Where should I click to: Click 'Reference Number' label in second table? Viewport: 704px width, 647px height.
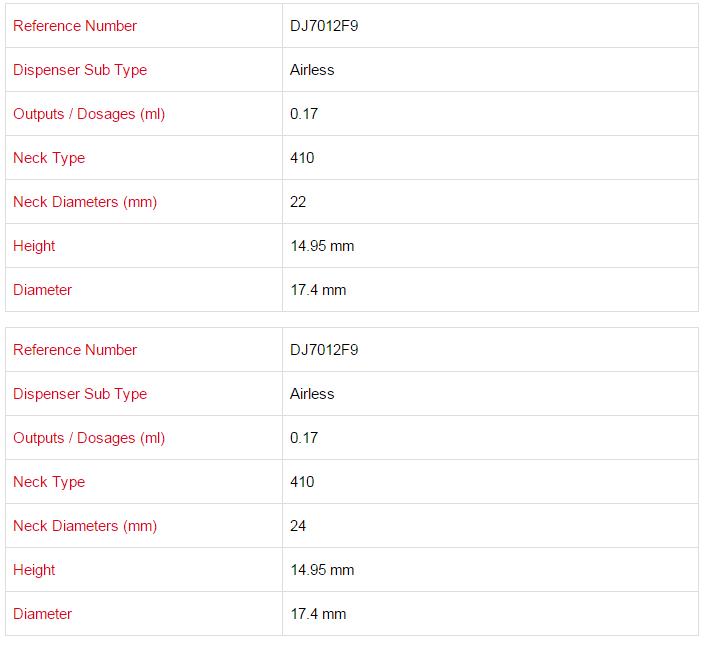(75, 350)
